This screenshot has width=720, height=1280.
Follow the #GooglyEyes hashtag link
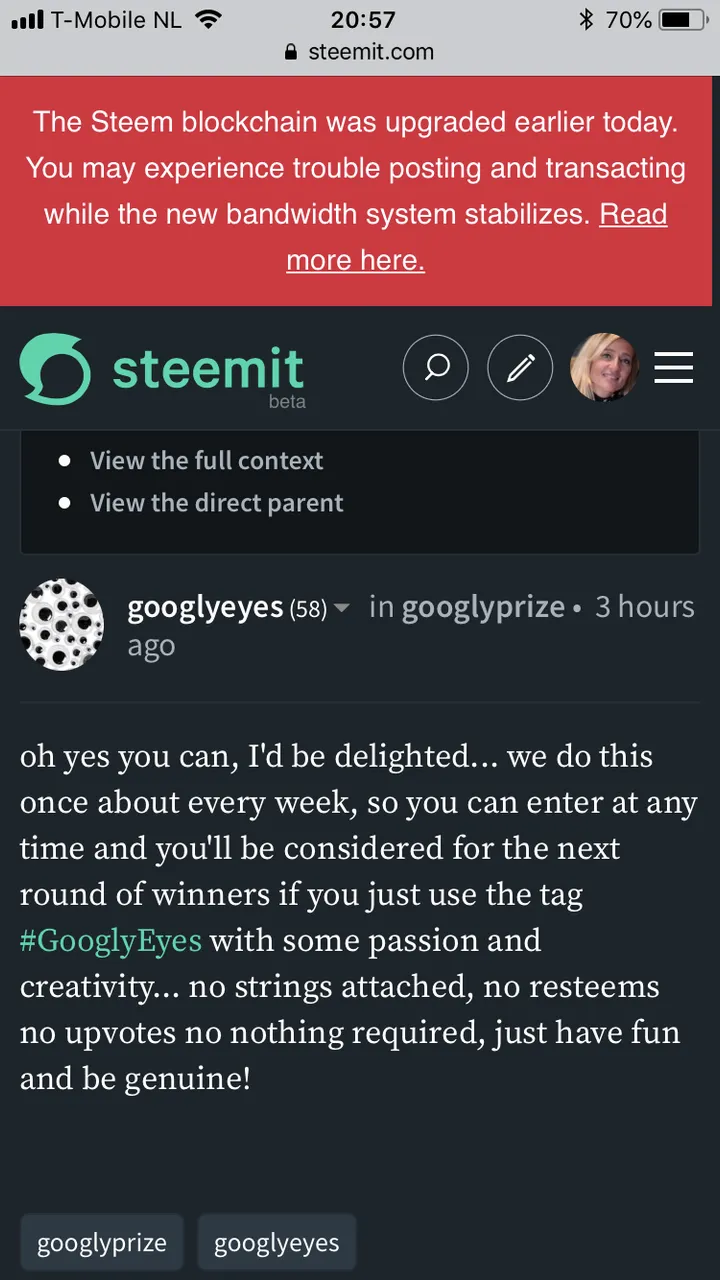[111, 940]
